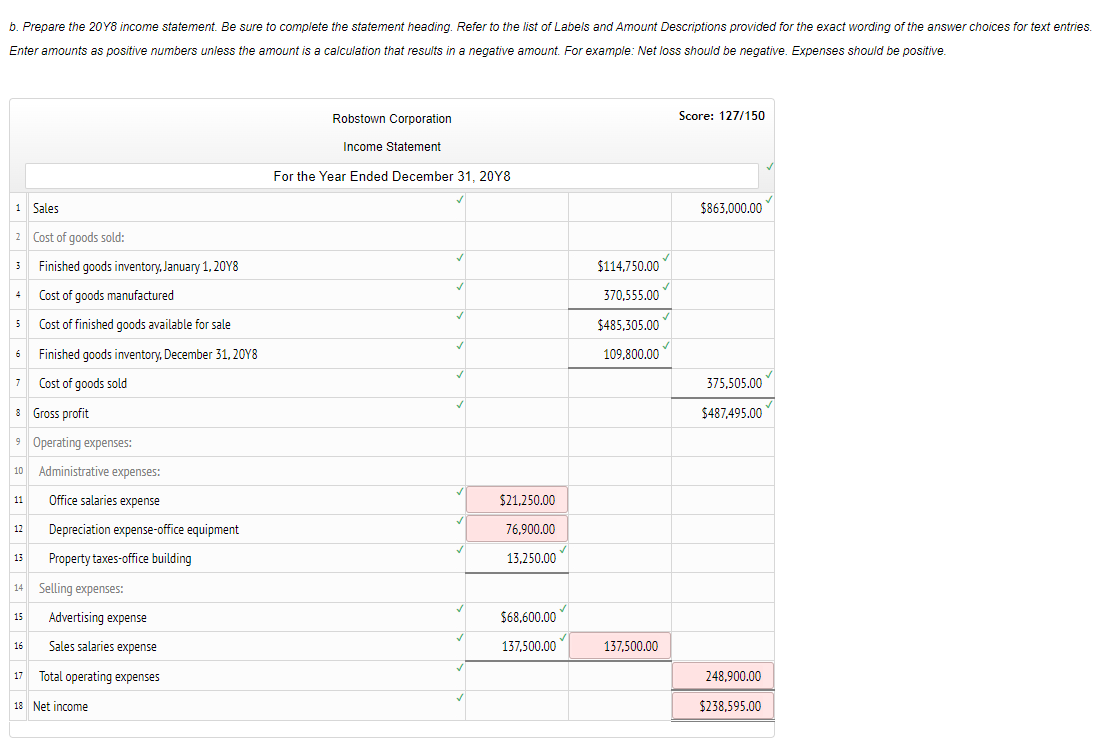Screen dimensions: 1104x738
Task: Click the checkmark next to Net income label
Action: coord(460,698)
